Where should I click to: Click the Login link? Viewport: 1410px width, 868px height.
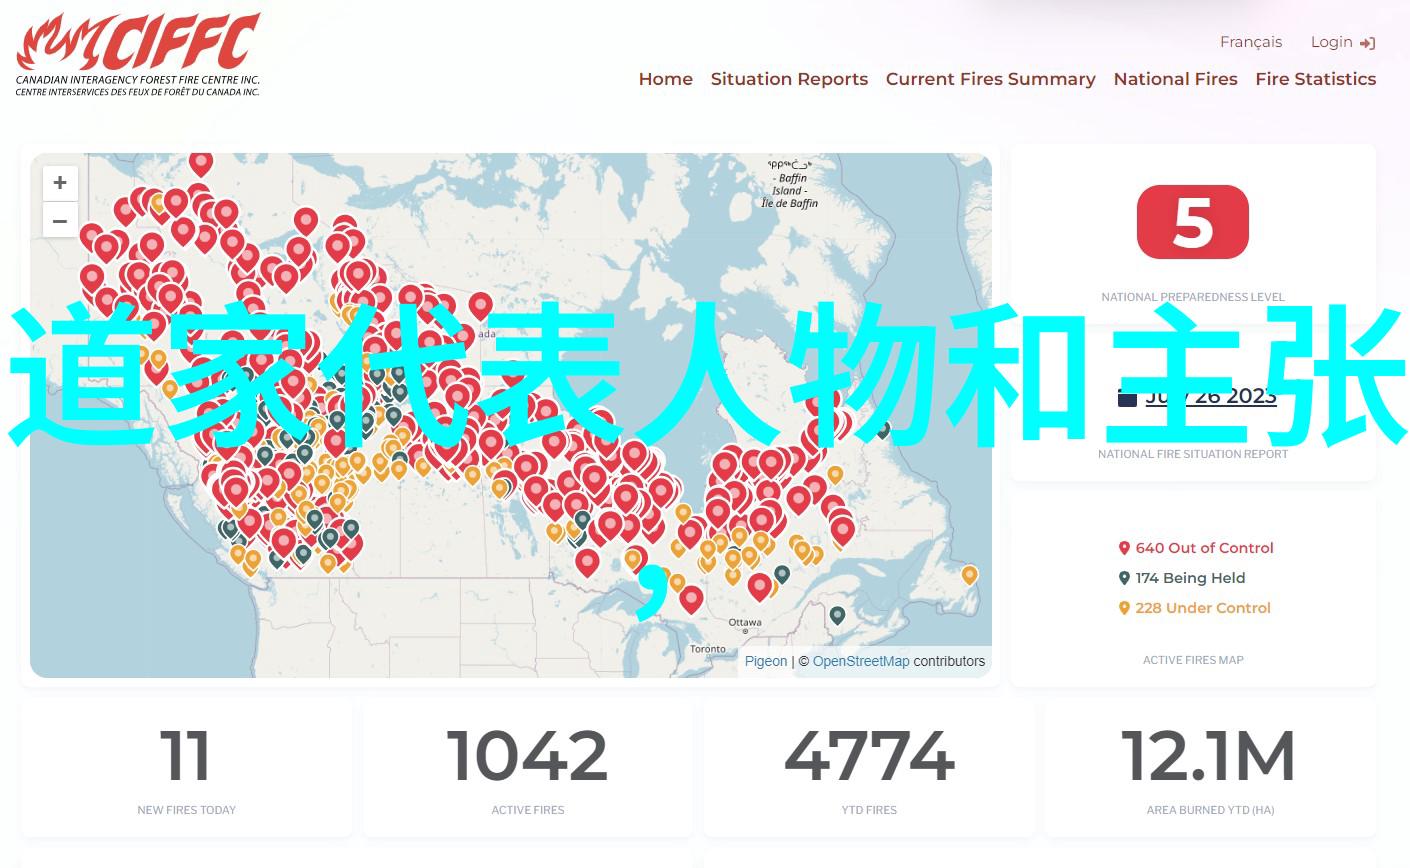coord(1332,42)
